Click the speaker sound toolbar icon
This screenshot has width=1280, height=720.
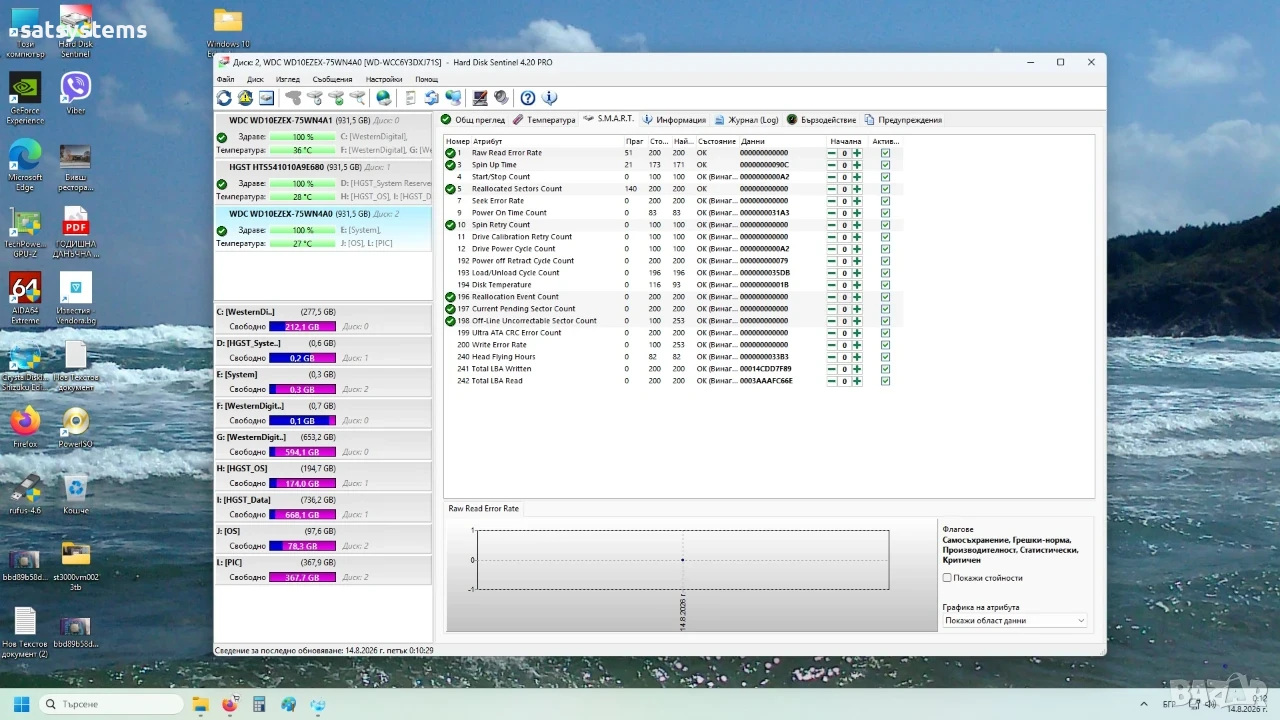tap(501, 98)
